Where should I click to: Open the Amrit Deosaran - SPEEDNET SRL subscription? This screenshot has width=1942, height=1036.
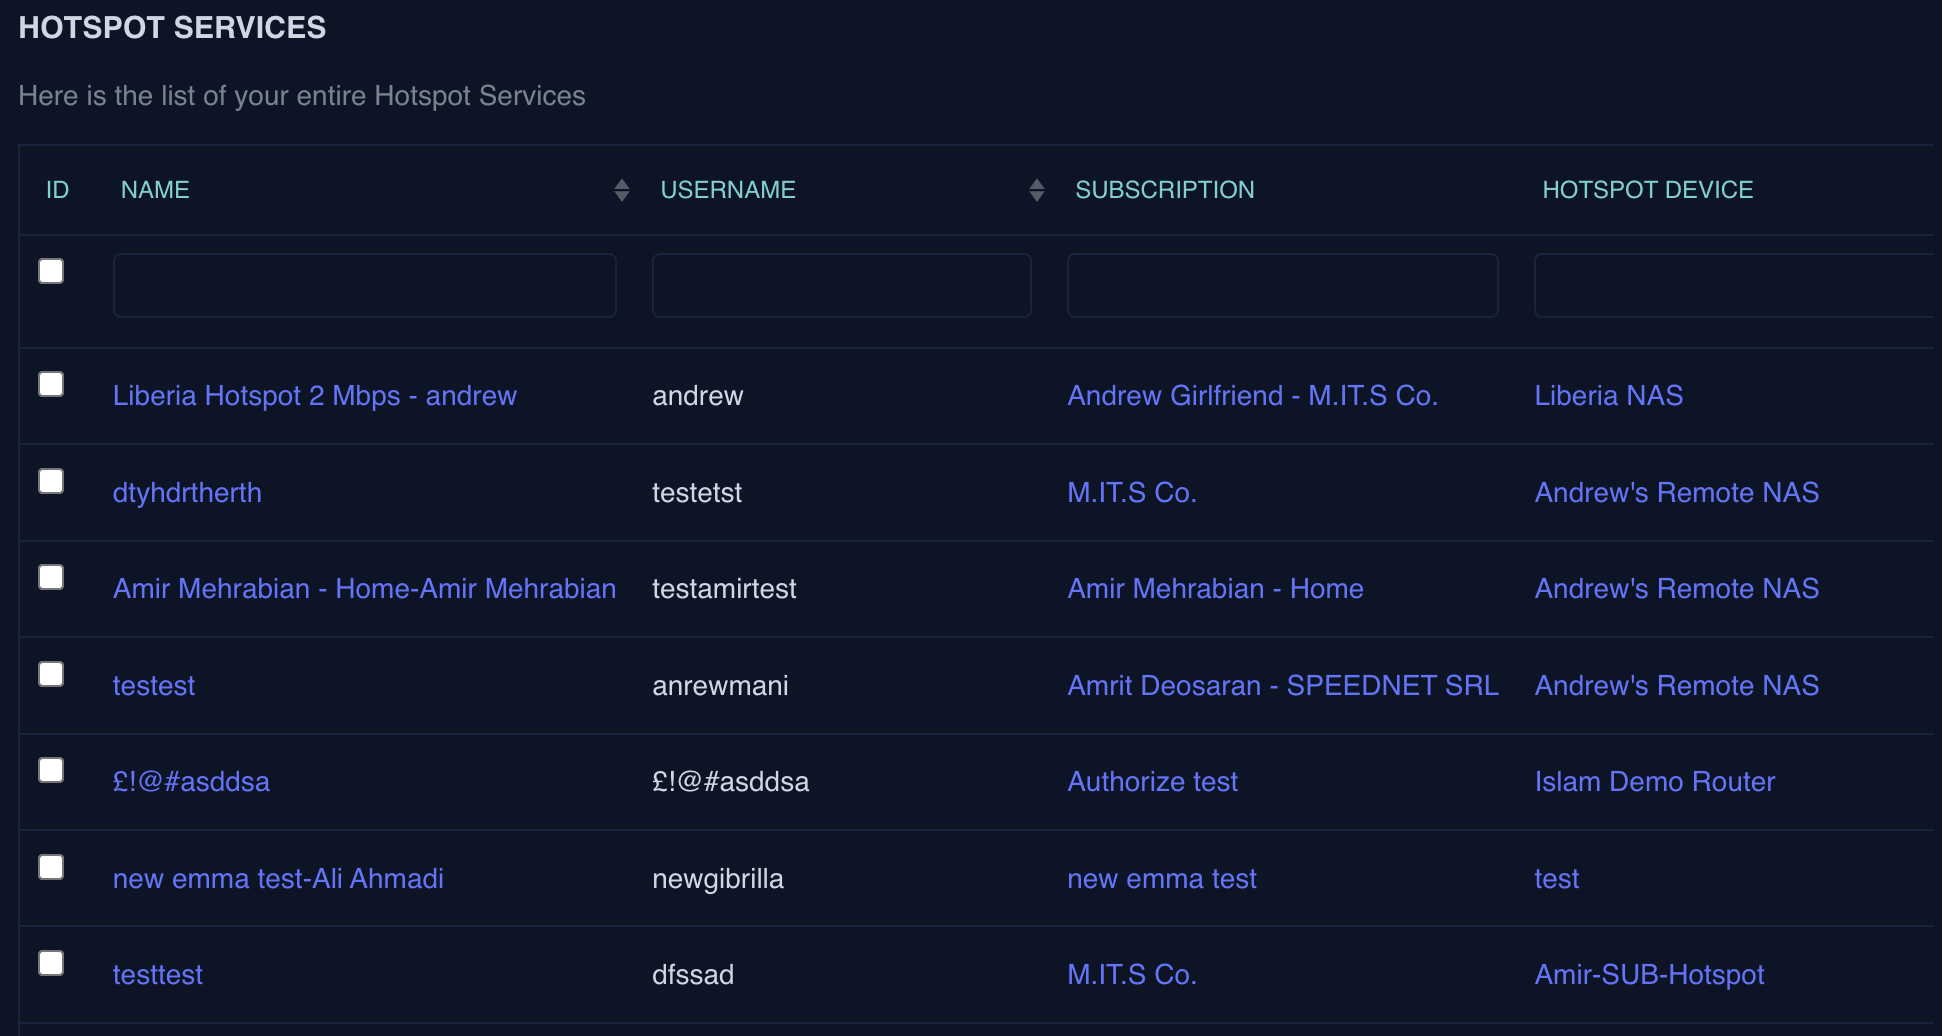(x=1283, y=685)
